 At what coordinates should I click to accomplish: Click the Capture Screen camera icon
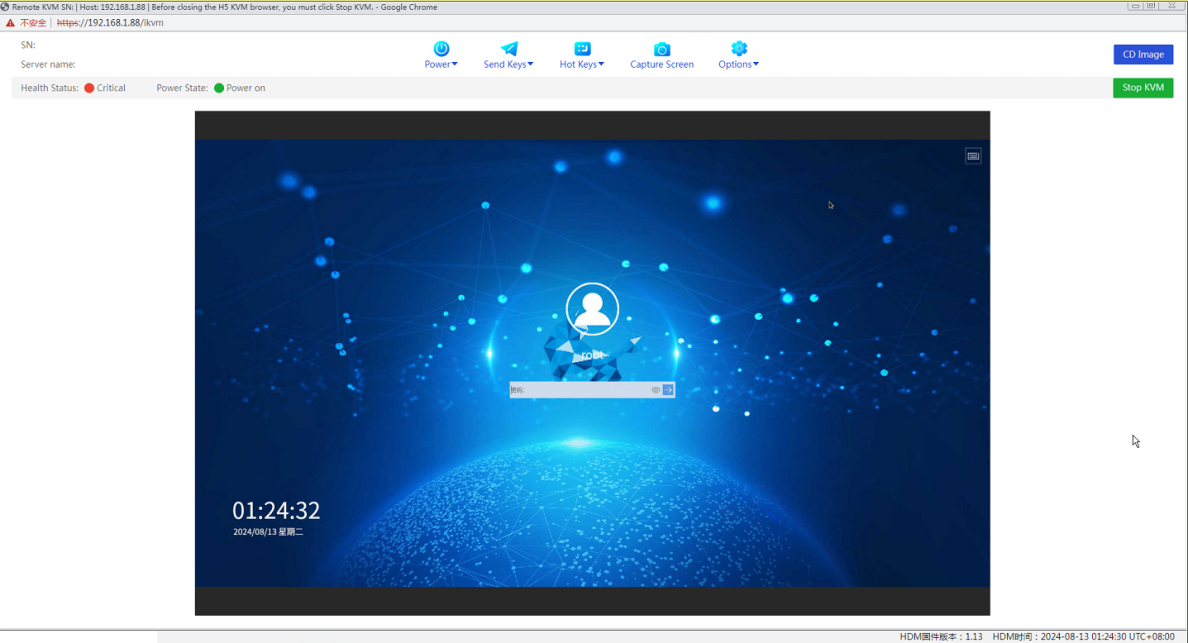pyautogui.click(x=661, y=50)
